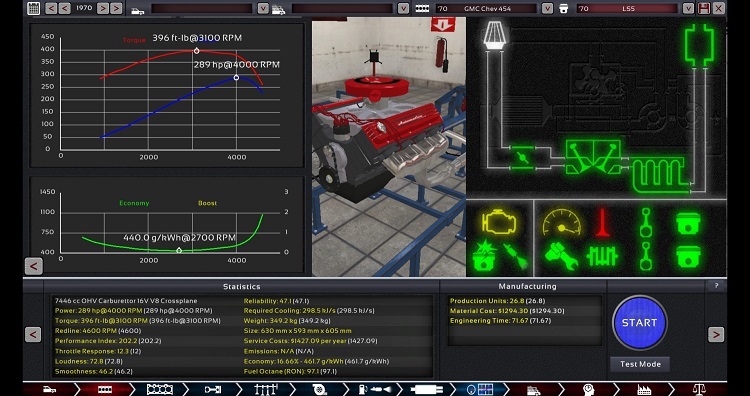Open the calendar icon in top bar
The width and height of the screenshot is (750, 396).
click(33, 8)
